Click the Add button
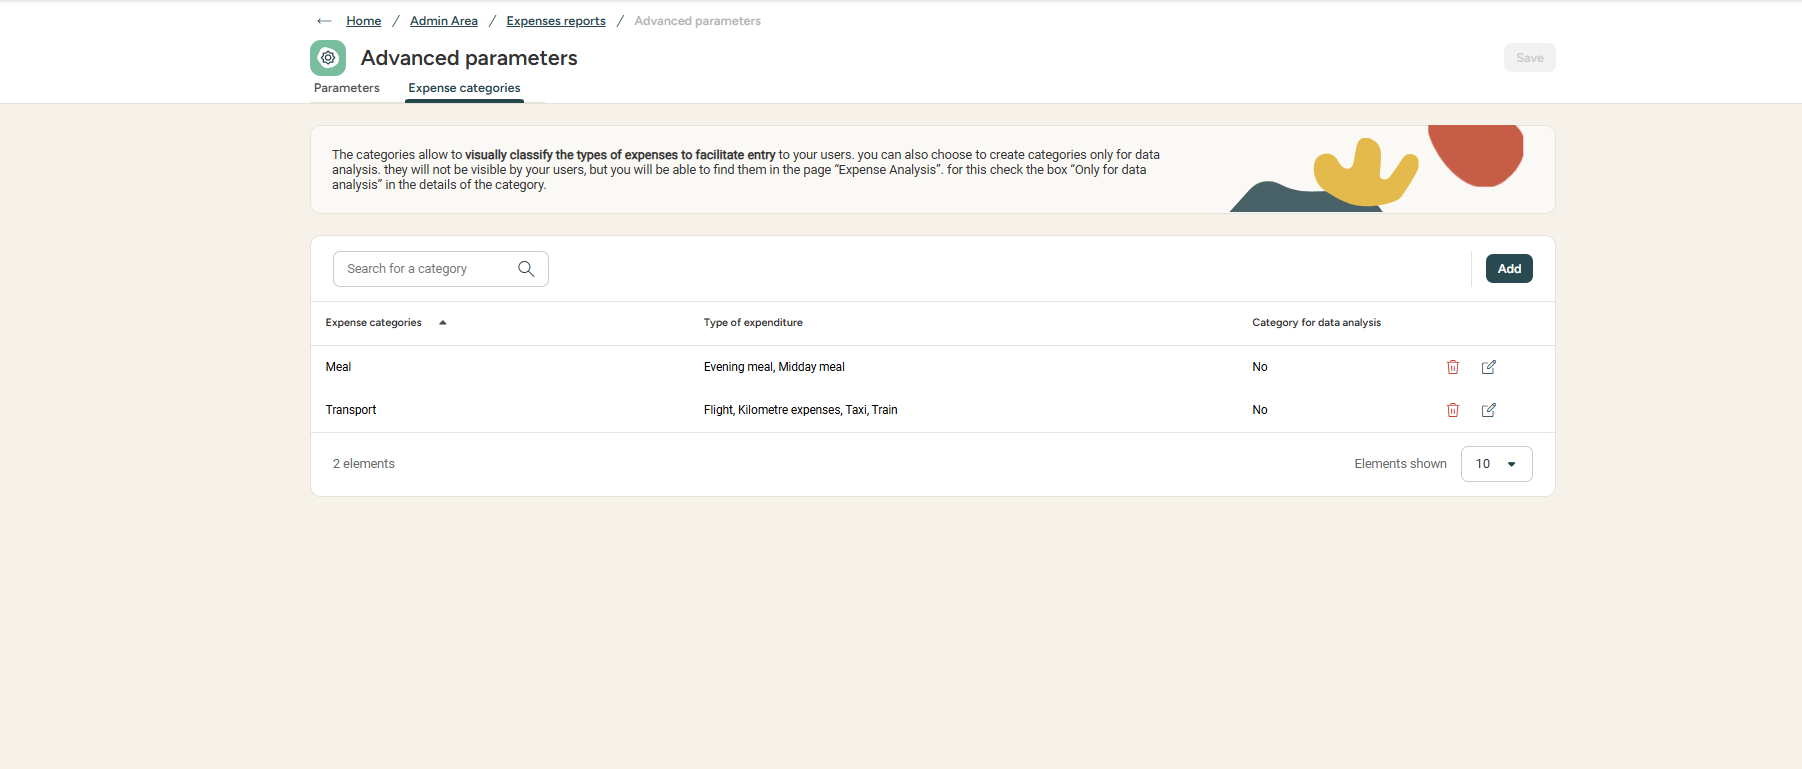 [1508, 269]
